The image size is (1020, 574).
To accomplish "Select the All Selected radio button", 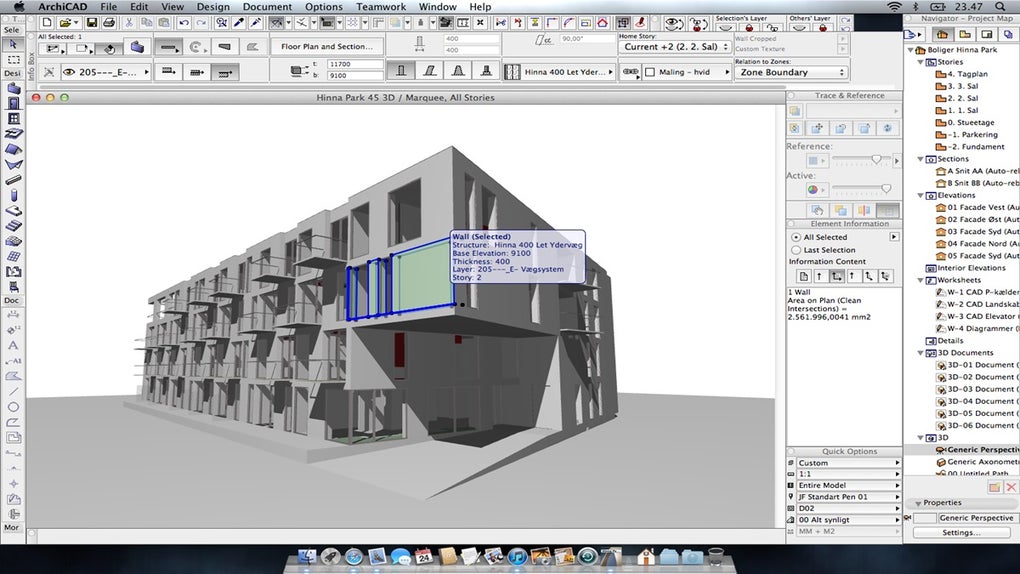I will tap(796, 237).
